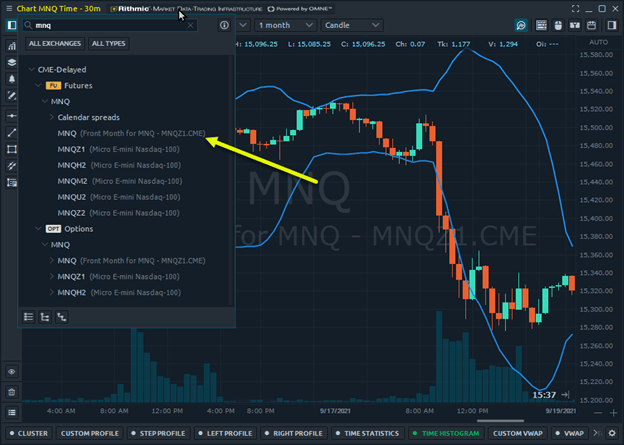Screen dimensions: 624x445
Task: Filter by ALL EXCHANGES
Action: (55, 43)
